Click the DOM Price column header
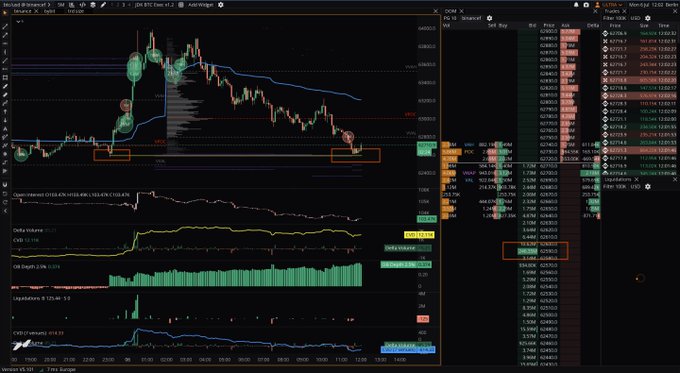Image resolution: width=680 pixels, height=373 pixels. (549, 26)
